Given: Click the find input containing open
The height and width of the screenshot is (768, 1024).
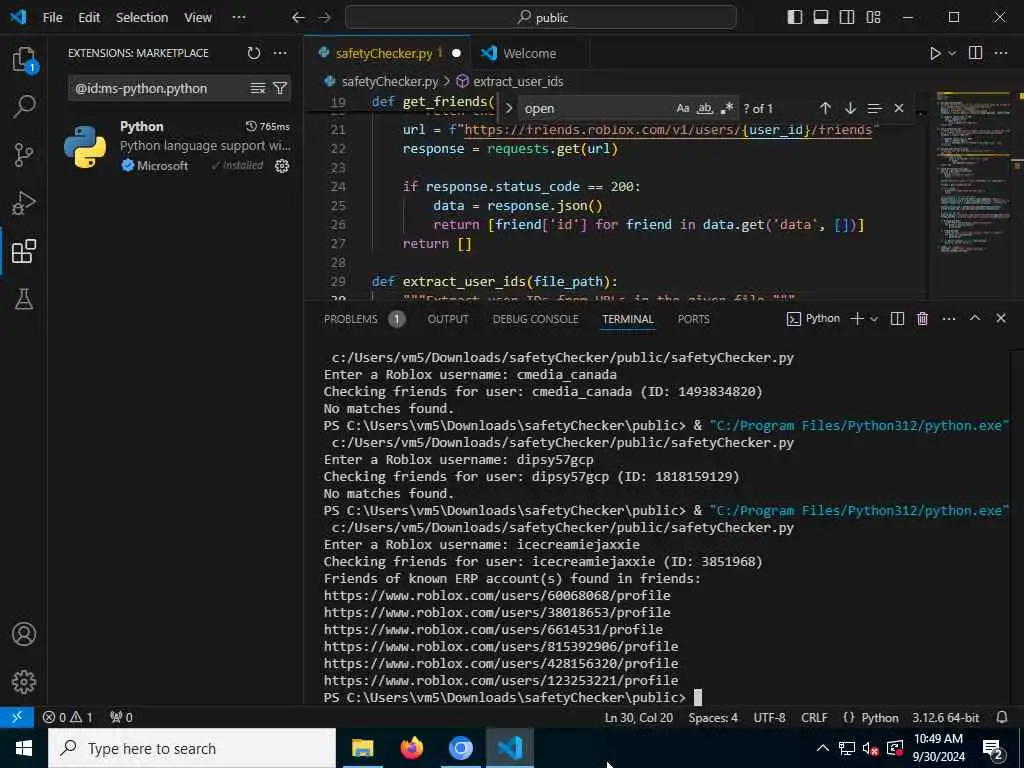Looking at the screenshot, I should [596, 108].
